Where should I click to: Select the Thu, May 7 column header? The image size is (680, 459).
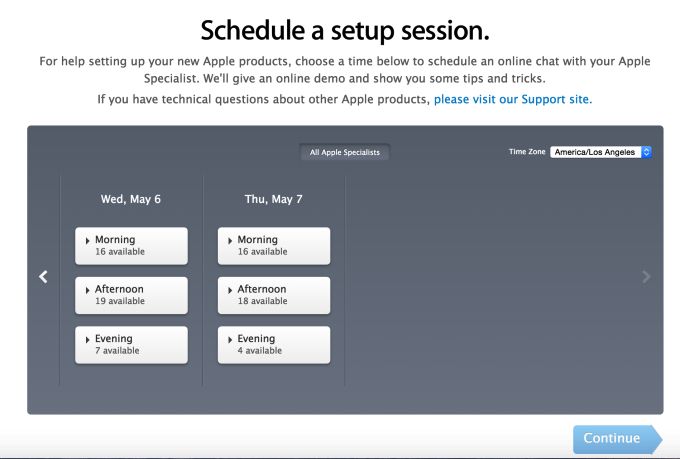click(274, 199)
